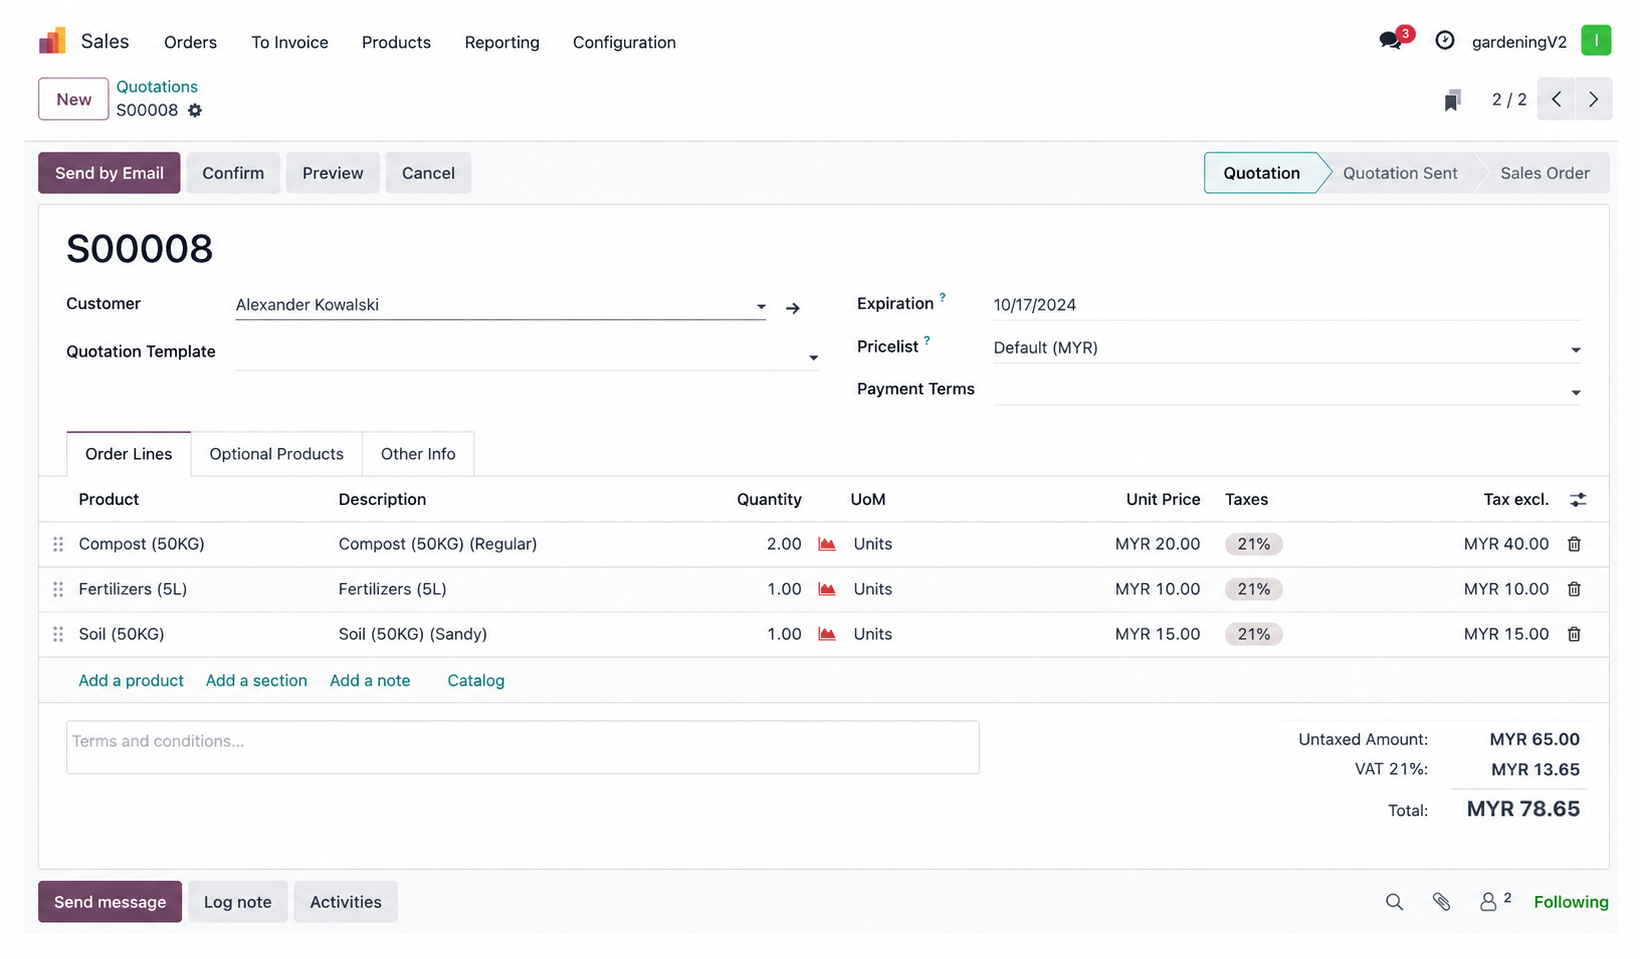The width and height of the screenshot is (1640, 959).
Task: Click the Quotation Sent status stage
Action: [x=1399, y=173]
